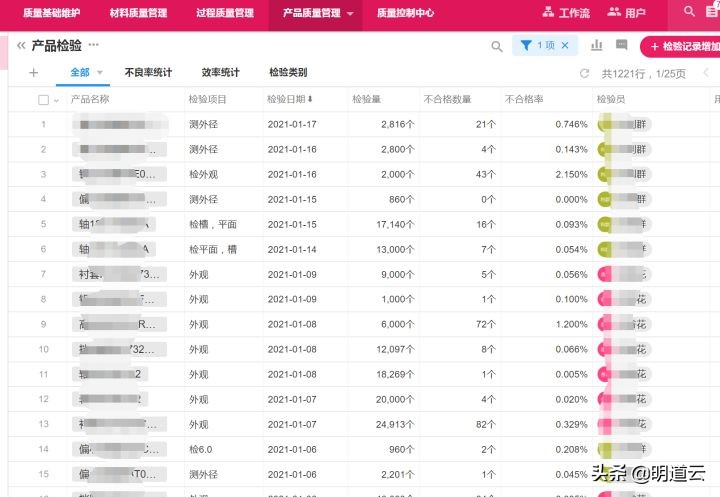Sort by the 检验日期 column arrow

pyautogui.click(x=310, y=99)
